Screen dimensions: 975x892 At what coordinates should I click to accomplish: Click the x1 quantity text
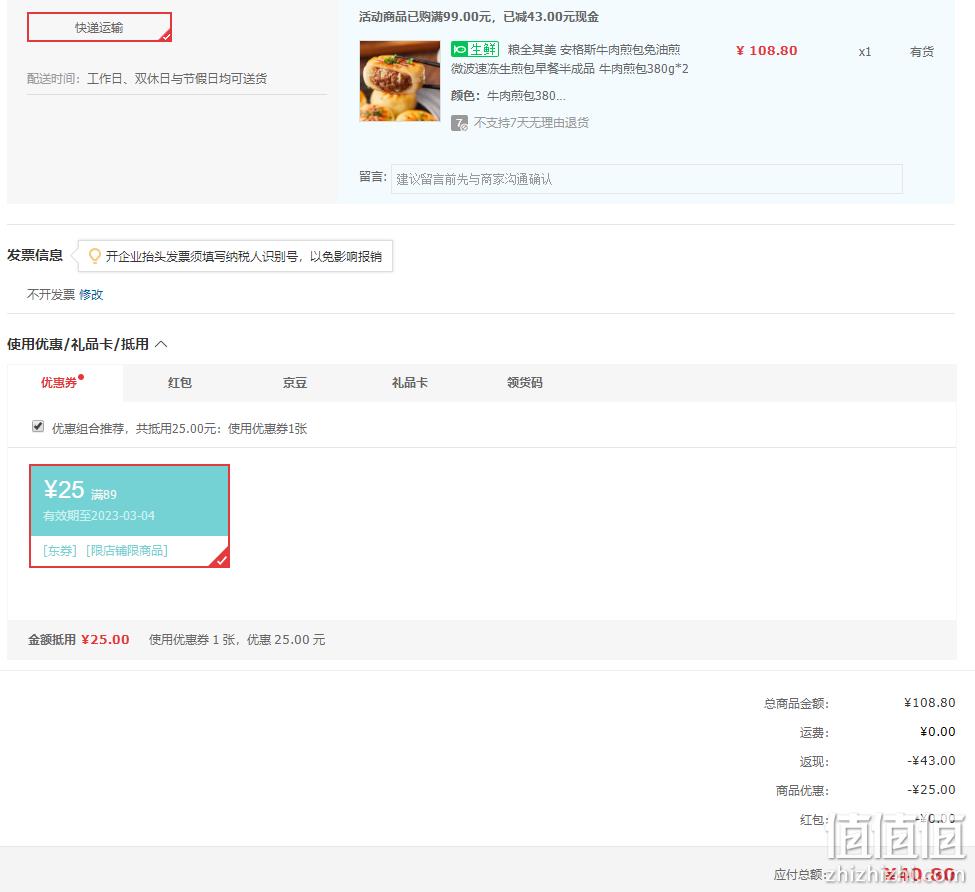(x=864, y=52)
